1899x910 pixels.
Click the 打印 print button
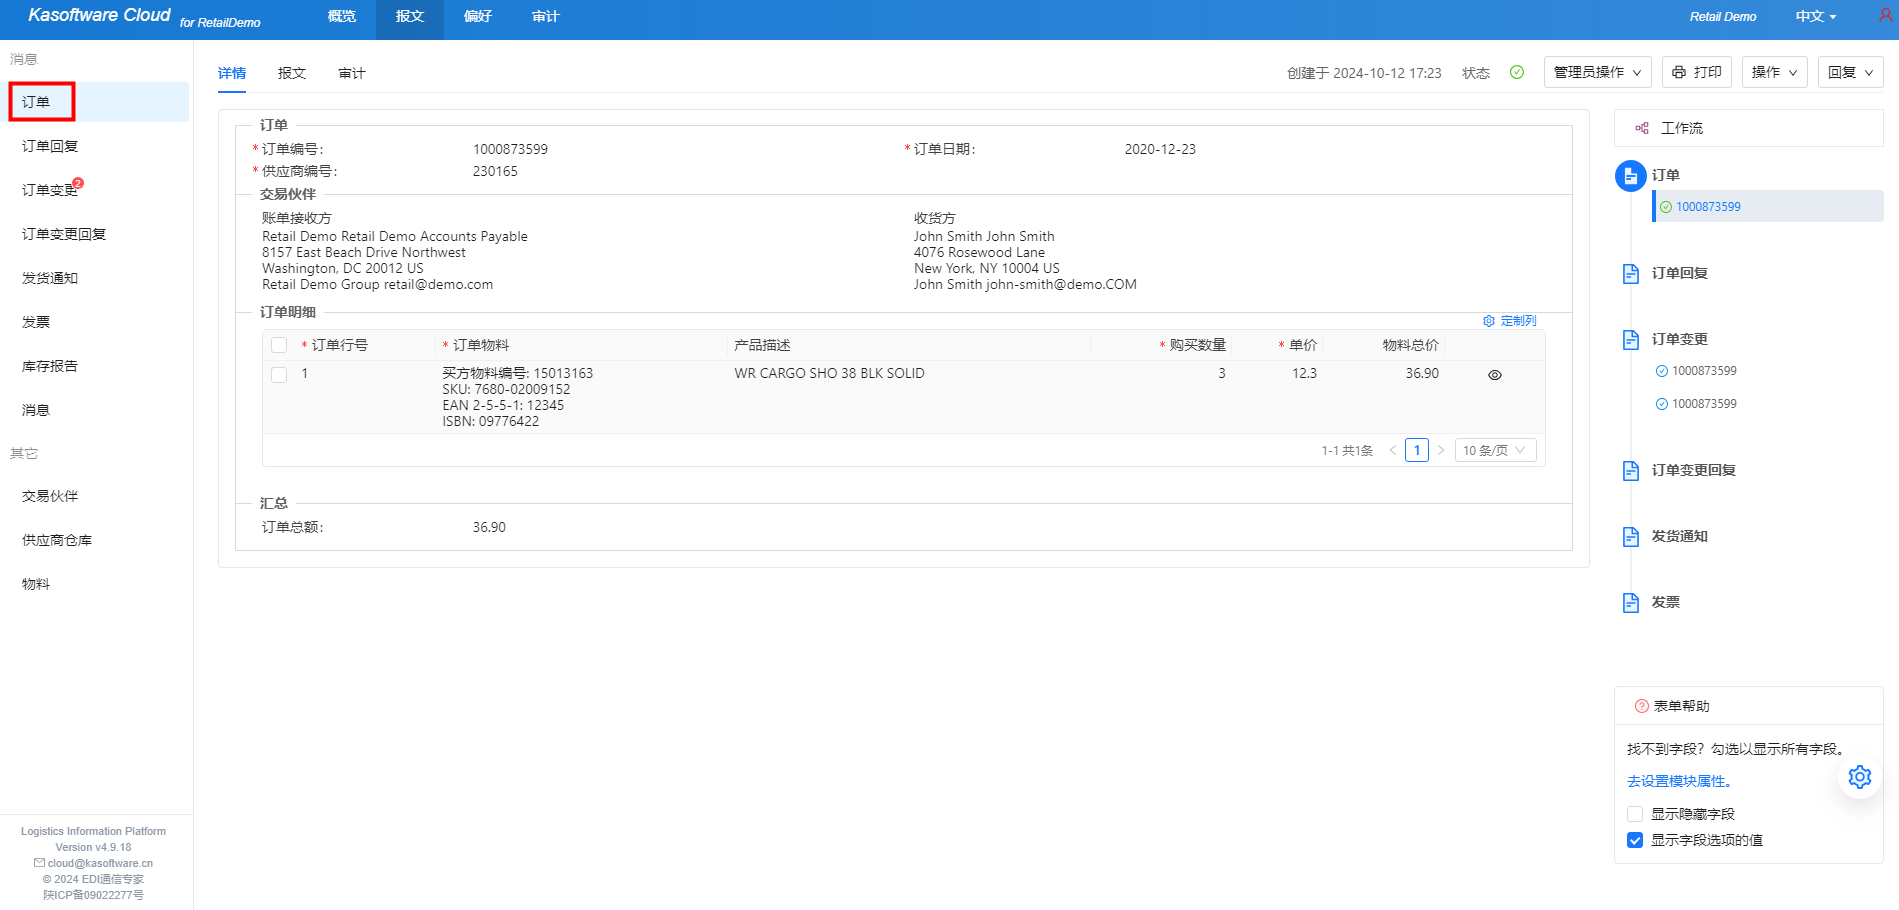point(1696,72)
